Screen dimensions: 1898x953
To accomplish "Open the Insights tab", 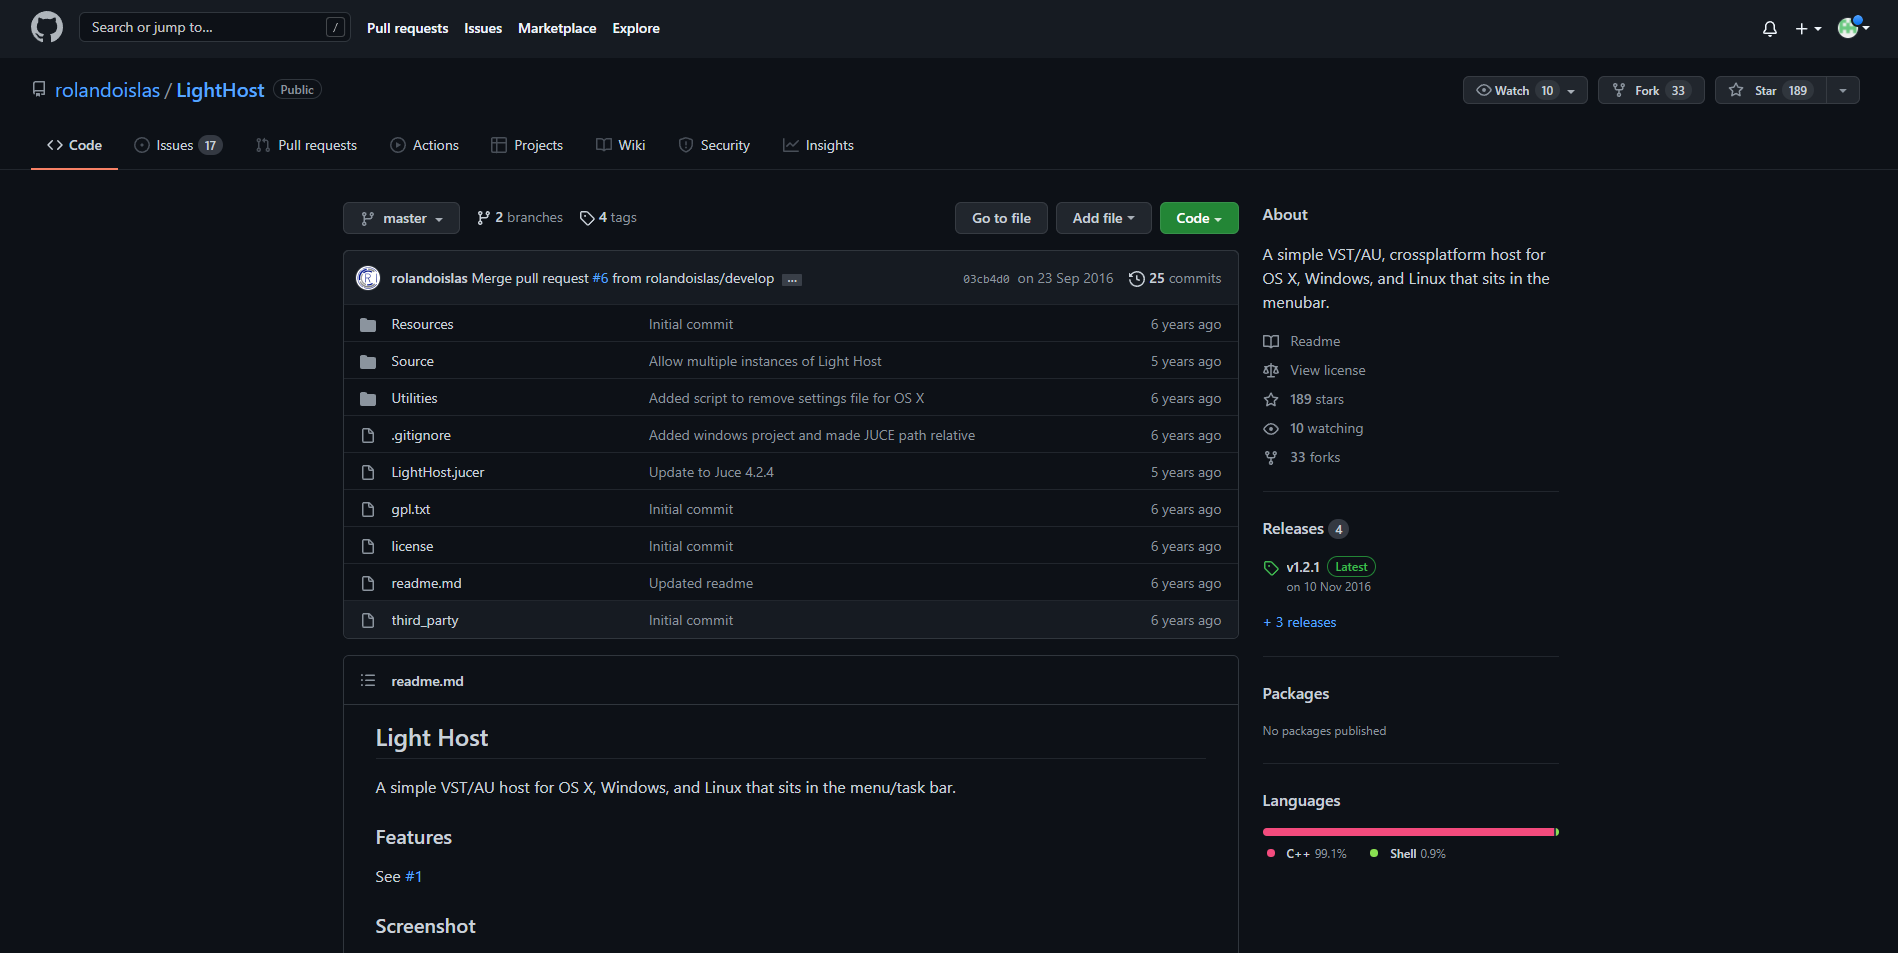I will 818,145.
